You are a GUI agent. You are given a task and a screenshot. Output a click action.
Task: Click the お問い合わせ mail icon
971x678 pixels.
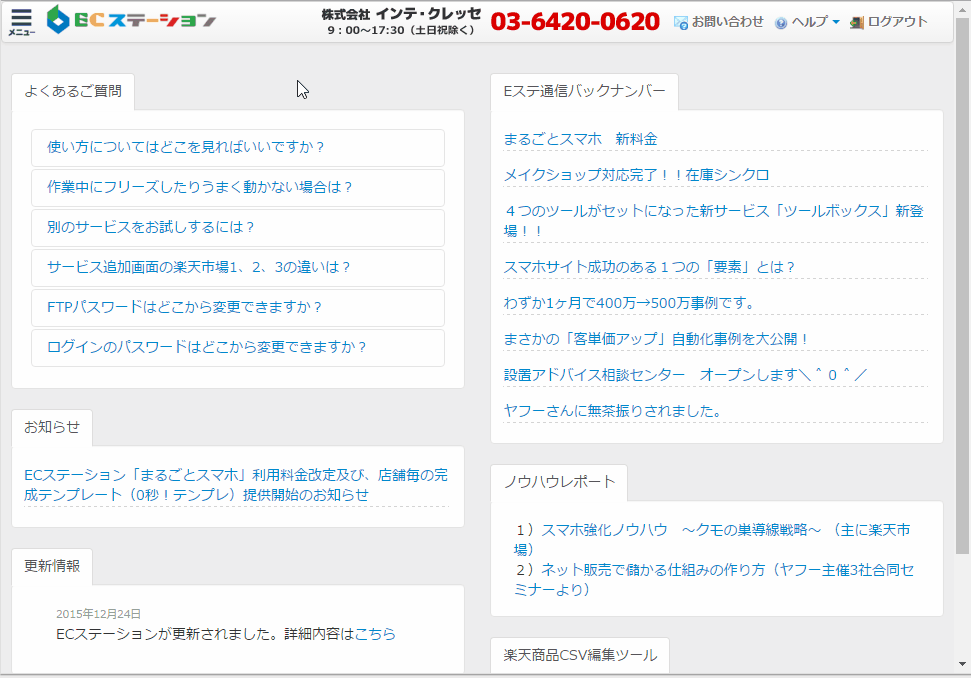(681, 23)
